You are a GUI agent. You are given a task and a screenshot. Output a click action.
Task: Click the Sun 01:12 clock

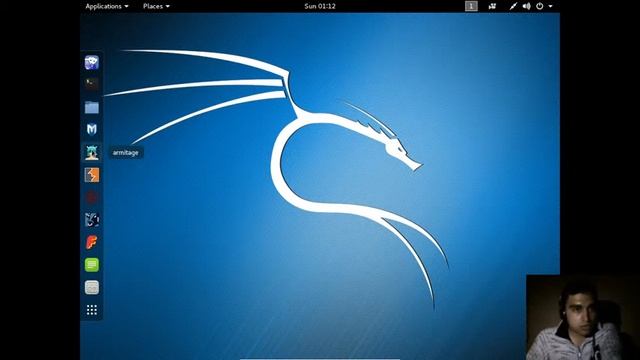tap(320, 6)
